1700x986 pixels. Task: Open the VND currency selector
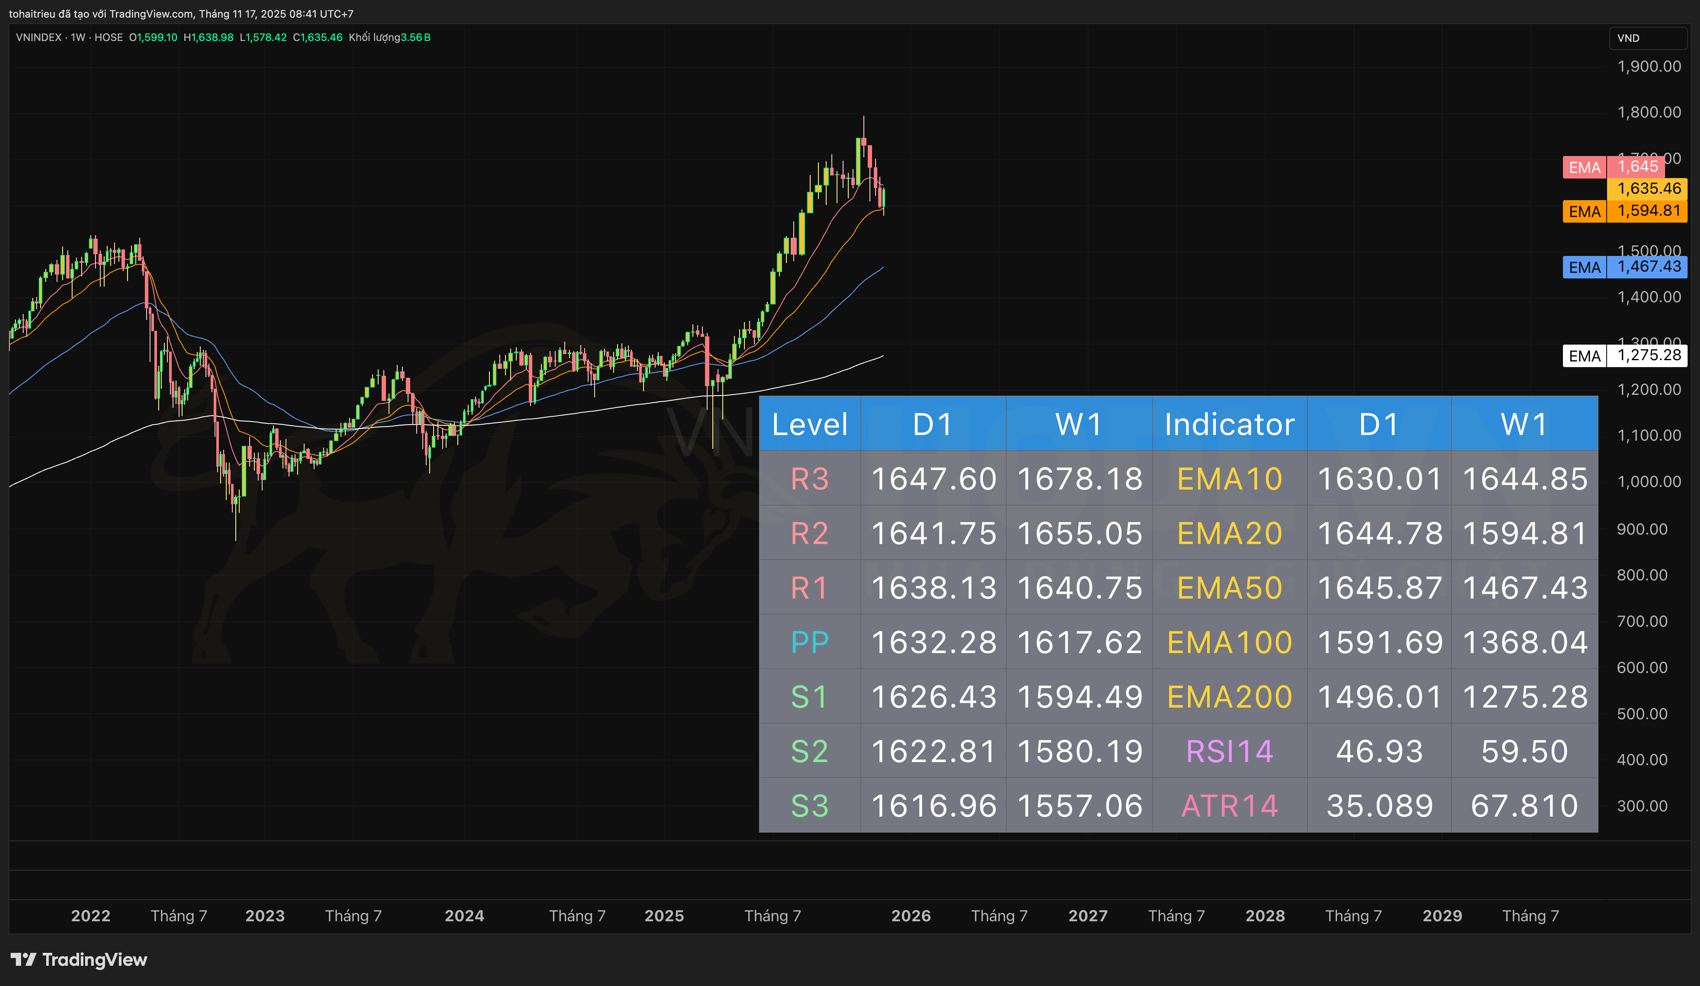point(1645,38)
